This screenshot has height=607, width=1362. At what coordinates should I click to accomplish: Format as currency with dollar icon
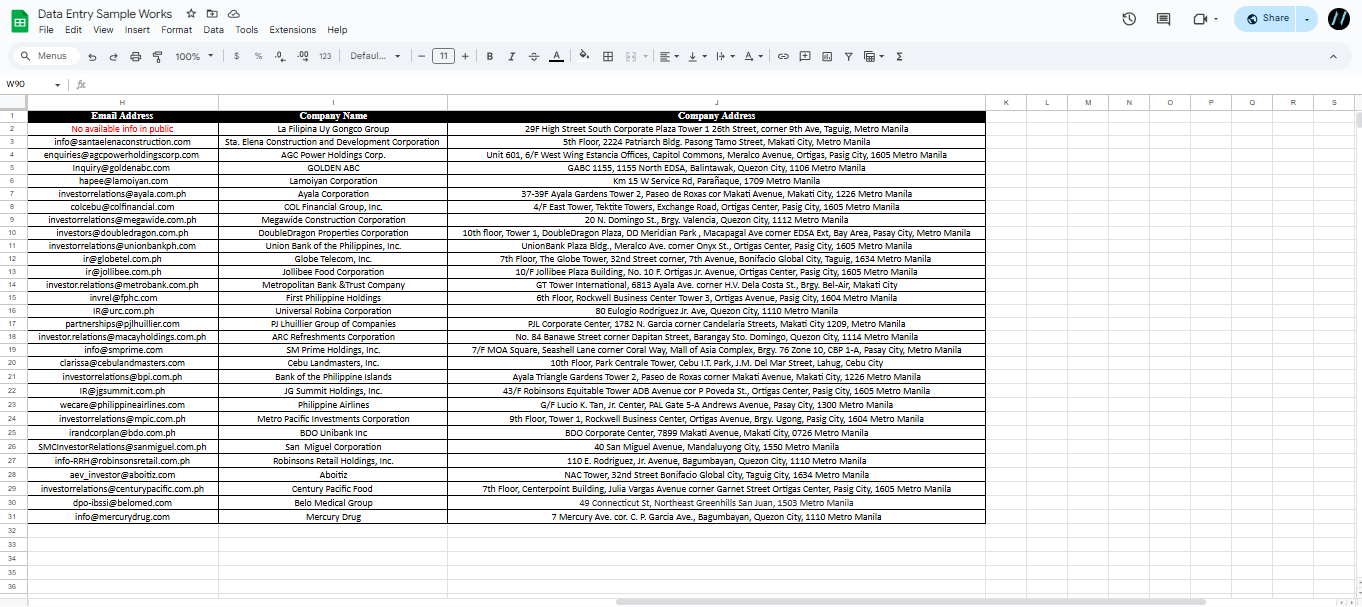coord(236,57)
